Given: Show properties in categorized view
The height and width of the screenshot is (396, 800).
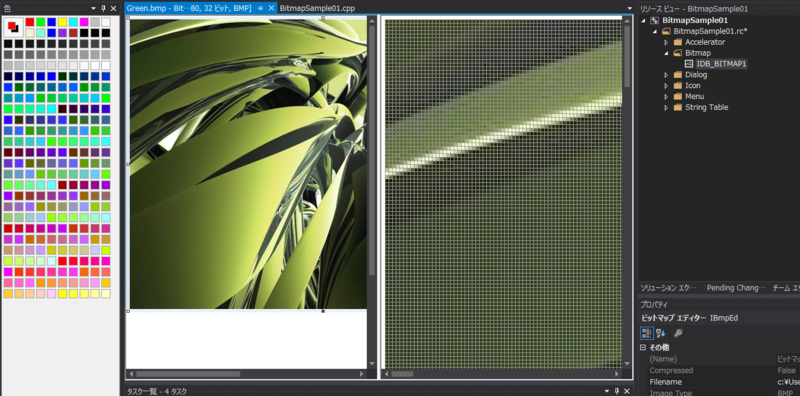Looking at the screenshot, I should (647, 333).
